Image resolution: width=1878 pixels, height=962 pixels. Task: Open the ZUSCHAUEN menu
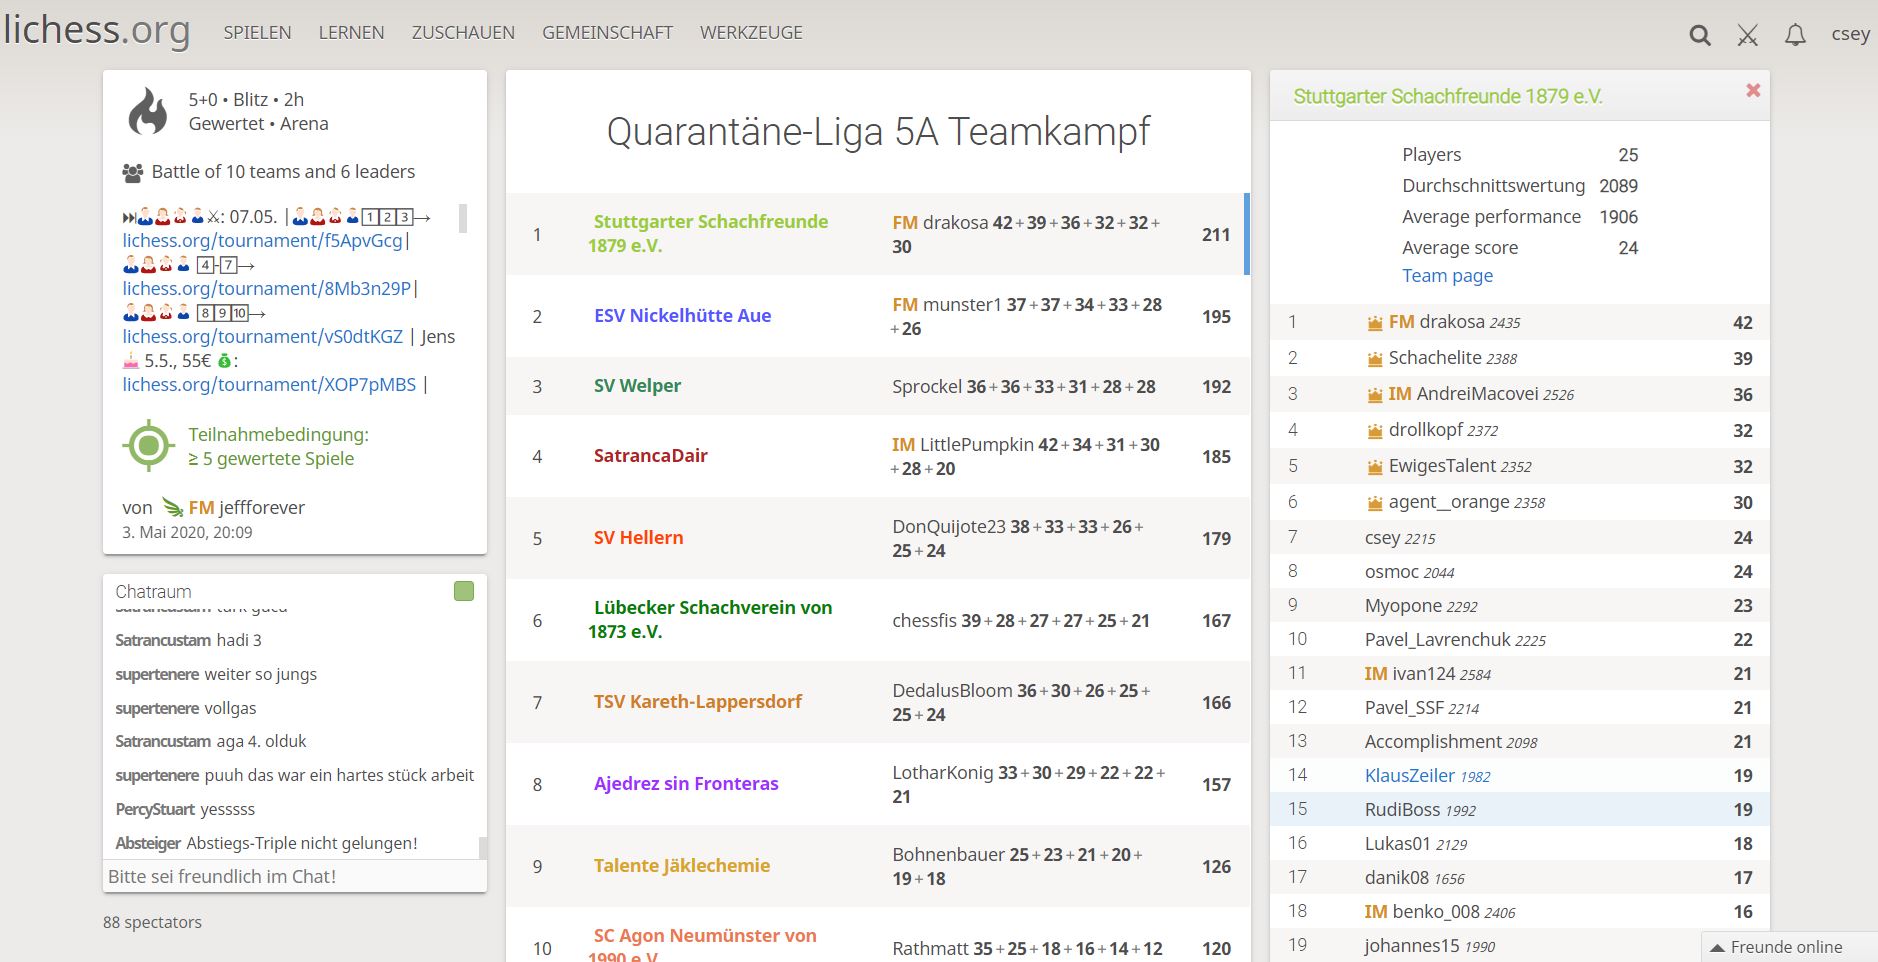tap(463, 32)
